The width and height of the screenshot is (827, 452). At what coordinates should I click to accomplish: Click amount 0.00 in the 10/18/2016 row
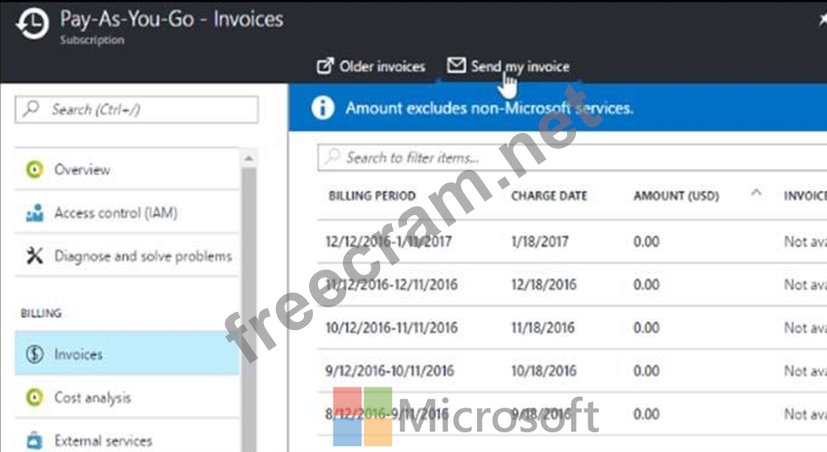point(646,371)
